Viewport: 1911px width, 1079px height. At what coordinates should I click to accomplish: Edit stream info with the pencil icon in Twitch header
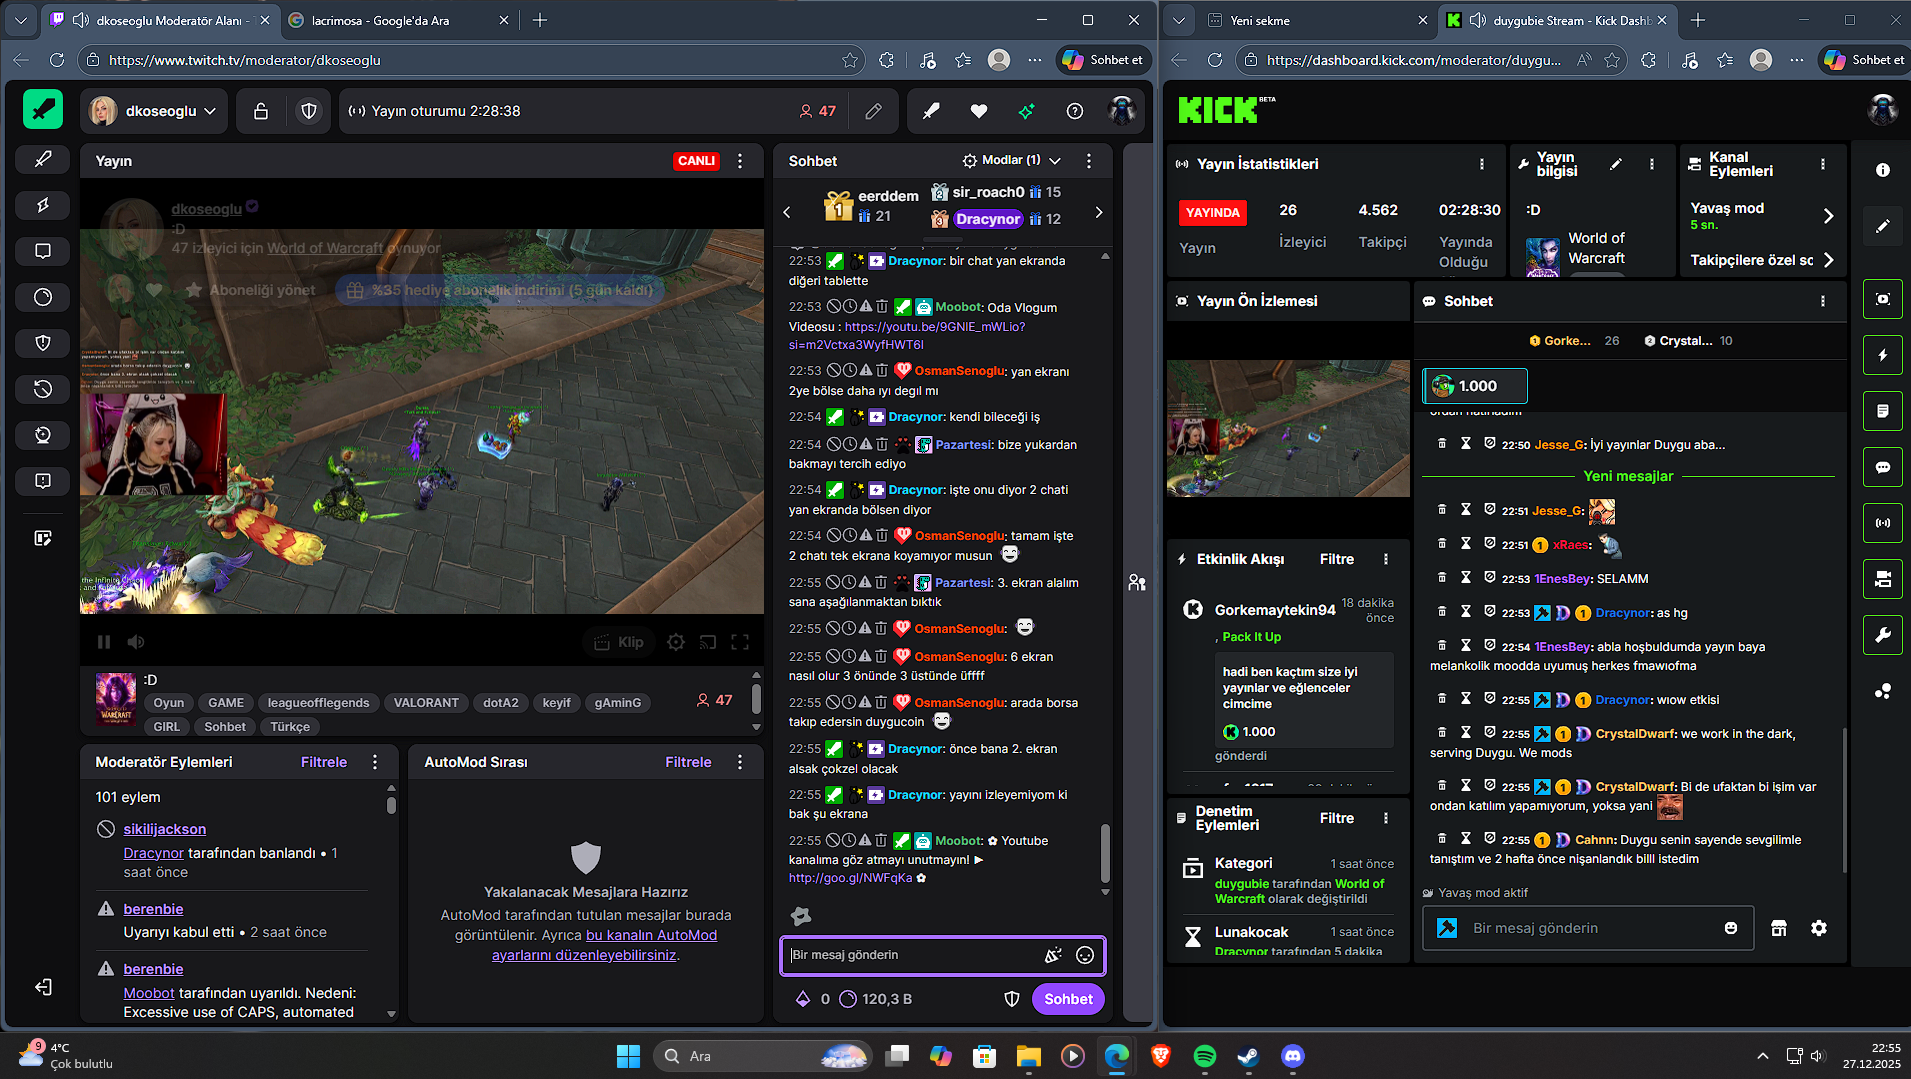point(873,111)
